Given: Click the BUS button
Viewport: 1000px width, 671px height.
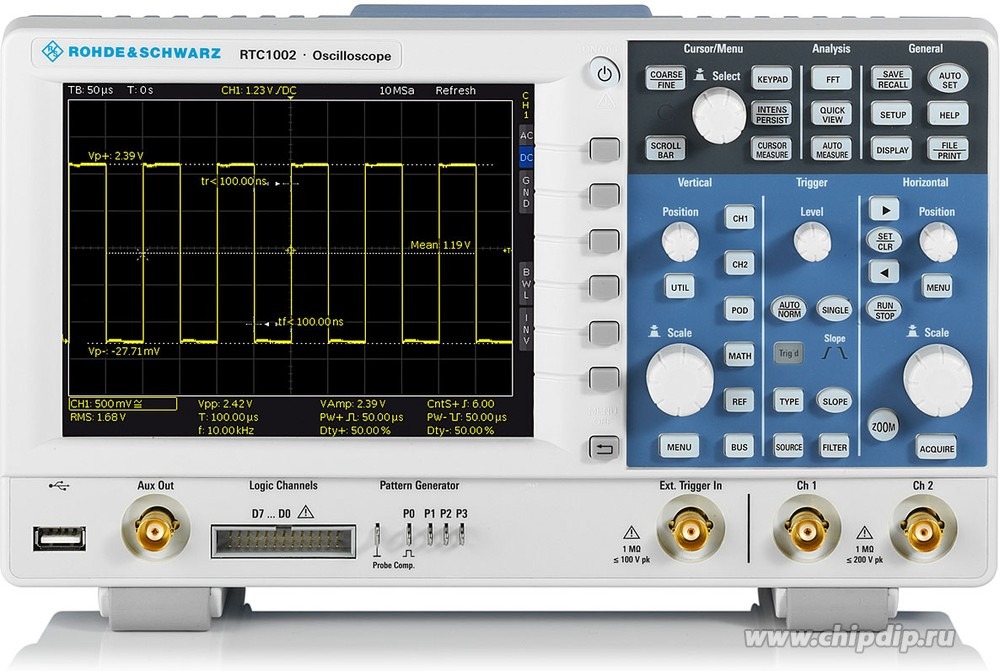Looking at the screenshot, I should point(739,447).
